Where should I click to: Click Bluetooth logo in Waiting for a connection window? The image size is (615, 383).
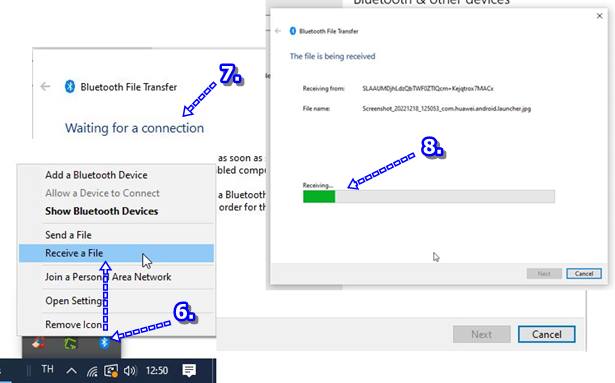[70, 86]
